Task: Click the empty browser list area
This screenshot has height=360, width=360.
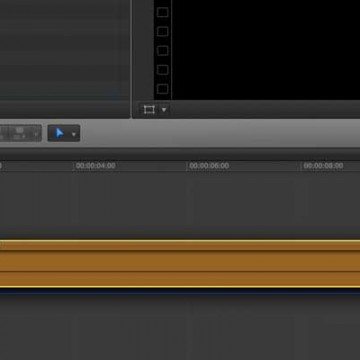Action: point(65,50)
